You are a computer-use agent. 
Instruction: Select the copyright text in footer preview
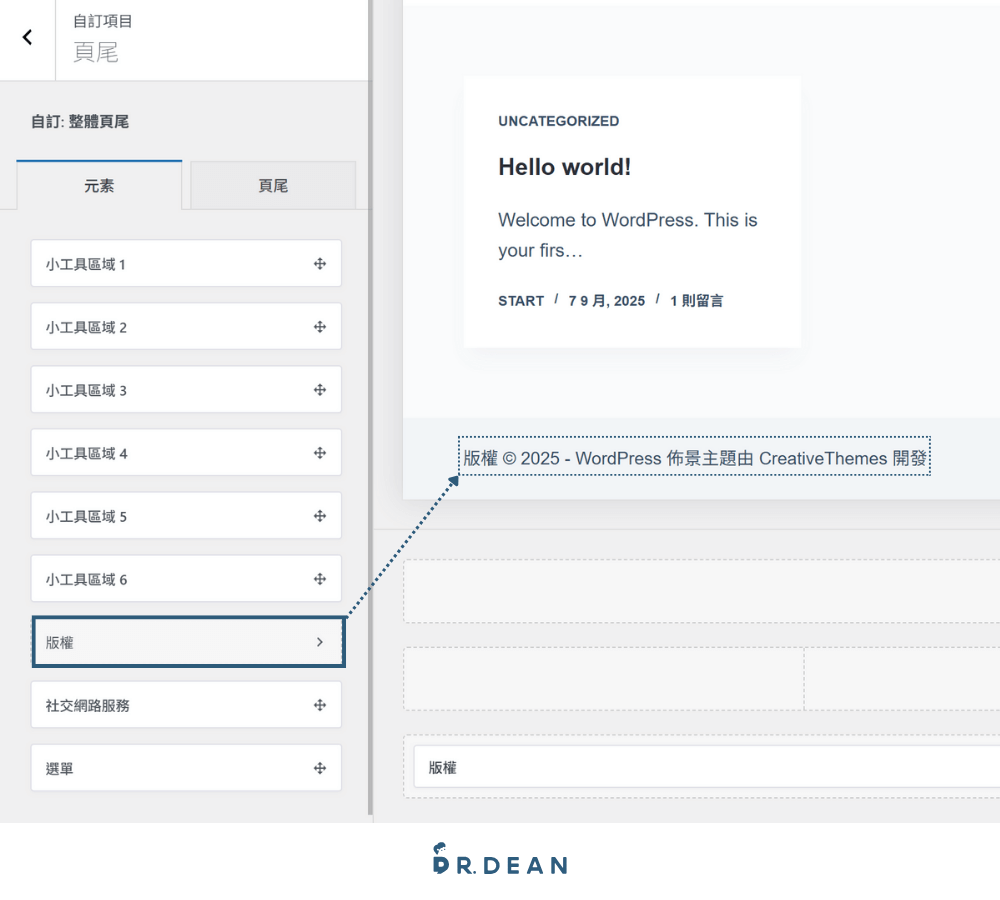tap(695, 457)
